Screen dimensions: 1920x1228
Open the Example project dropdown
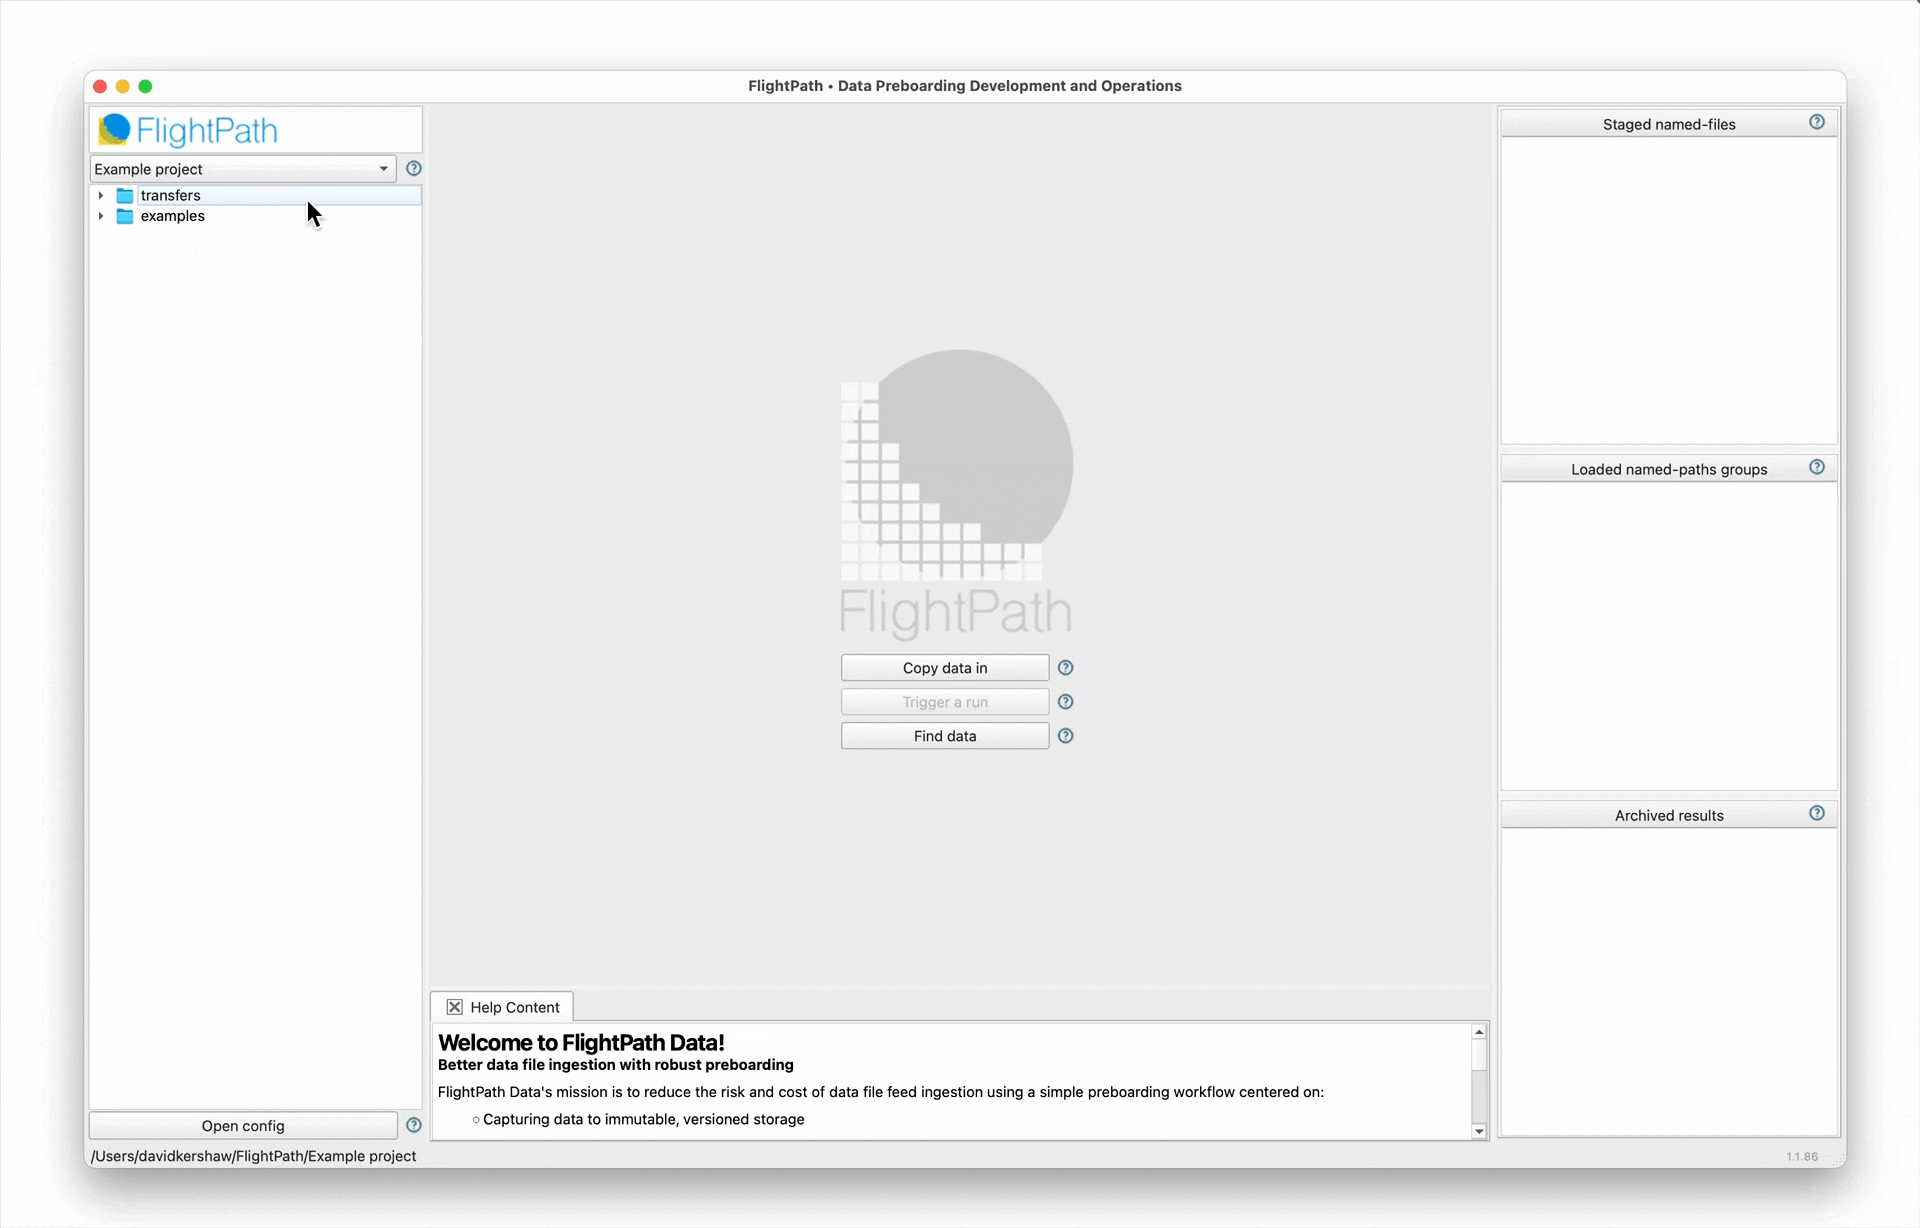243,169
